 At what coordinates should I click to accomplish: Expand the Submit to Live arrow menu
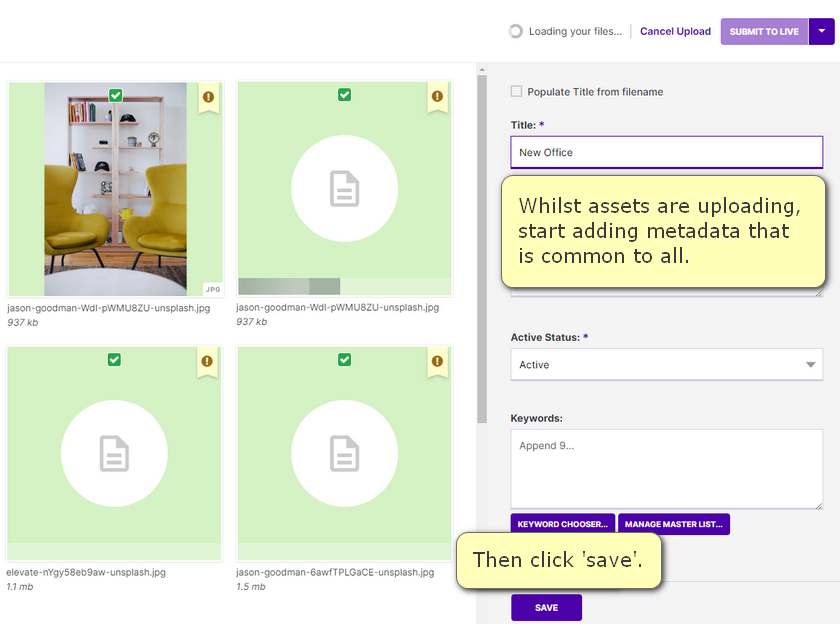point(821,32)
